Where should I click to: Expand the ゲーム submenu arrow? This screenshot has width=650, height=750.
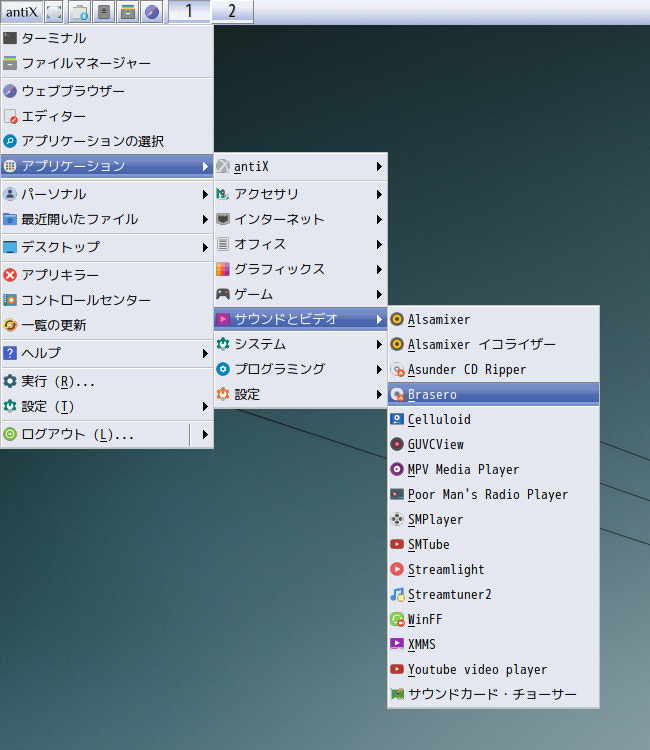[x=379, y=294]
